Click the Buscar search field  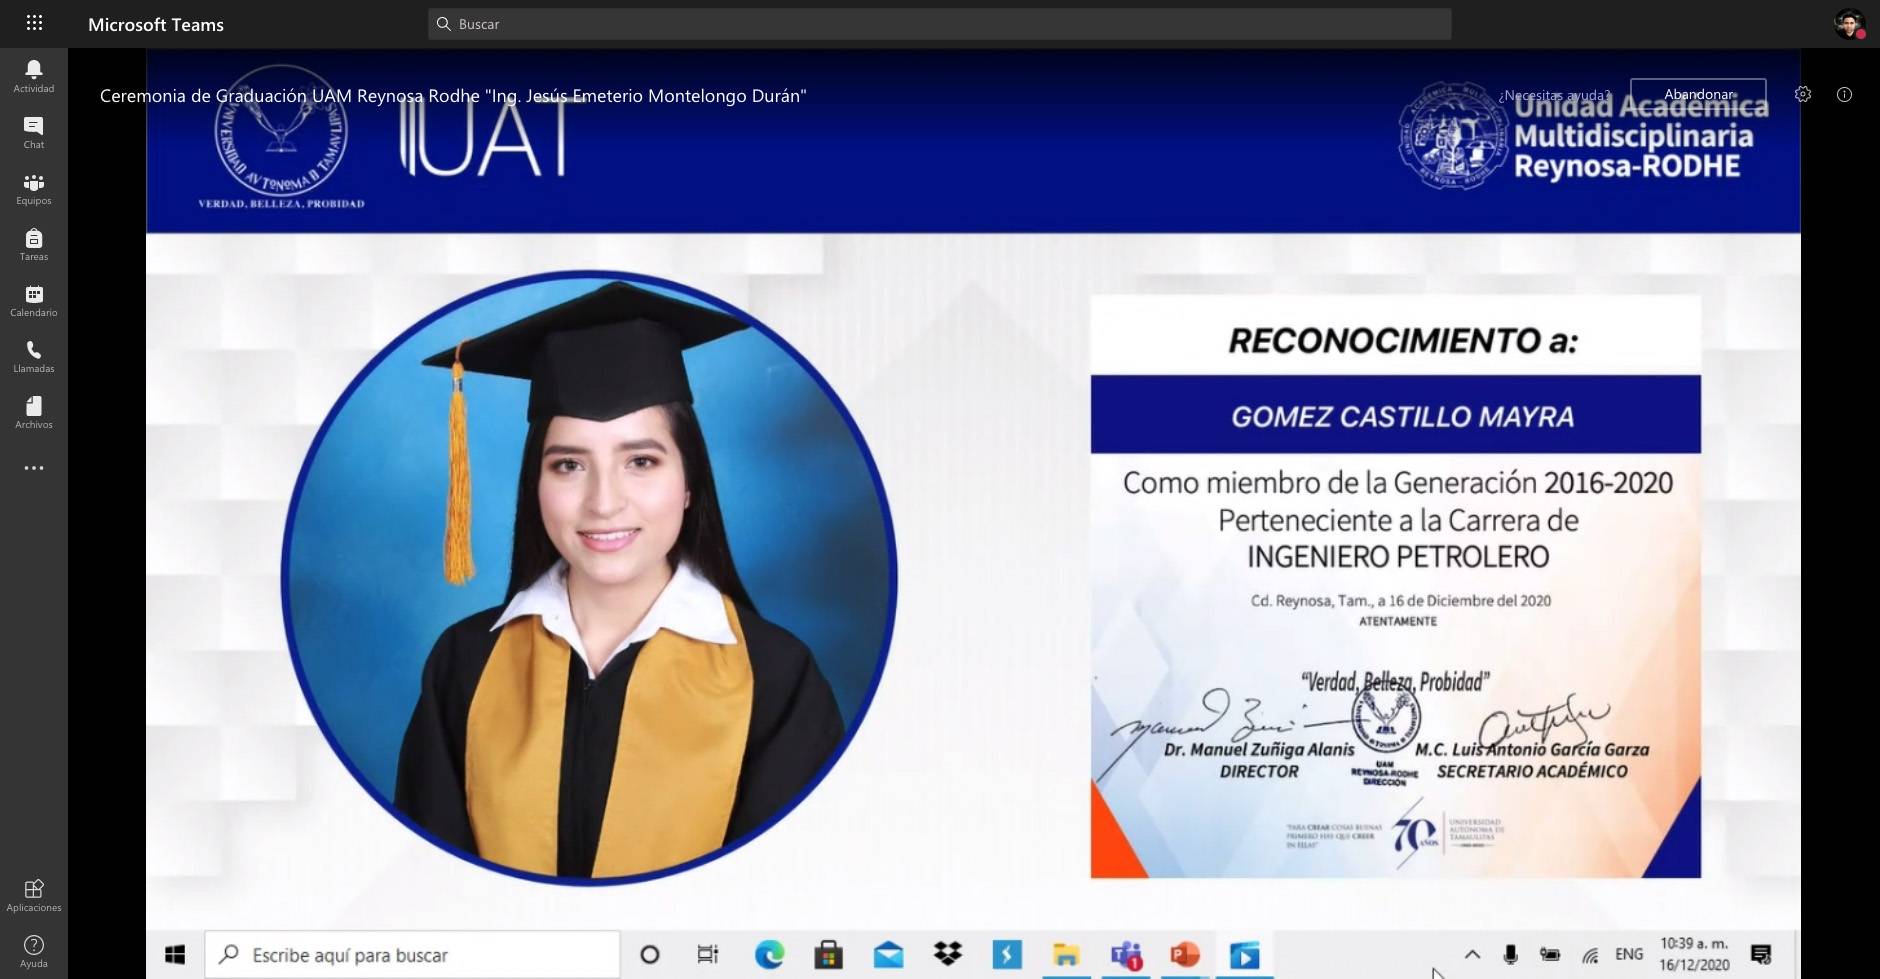click(x=939, y=24)
